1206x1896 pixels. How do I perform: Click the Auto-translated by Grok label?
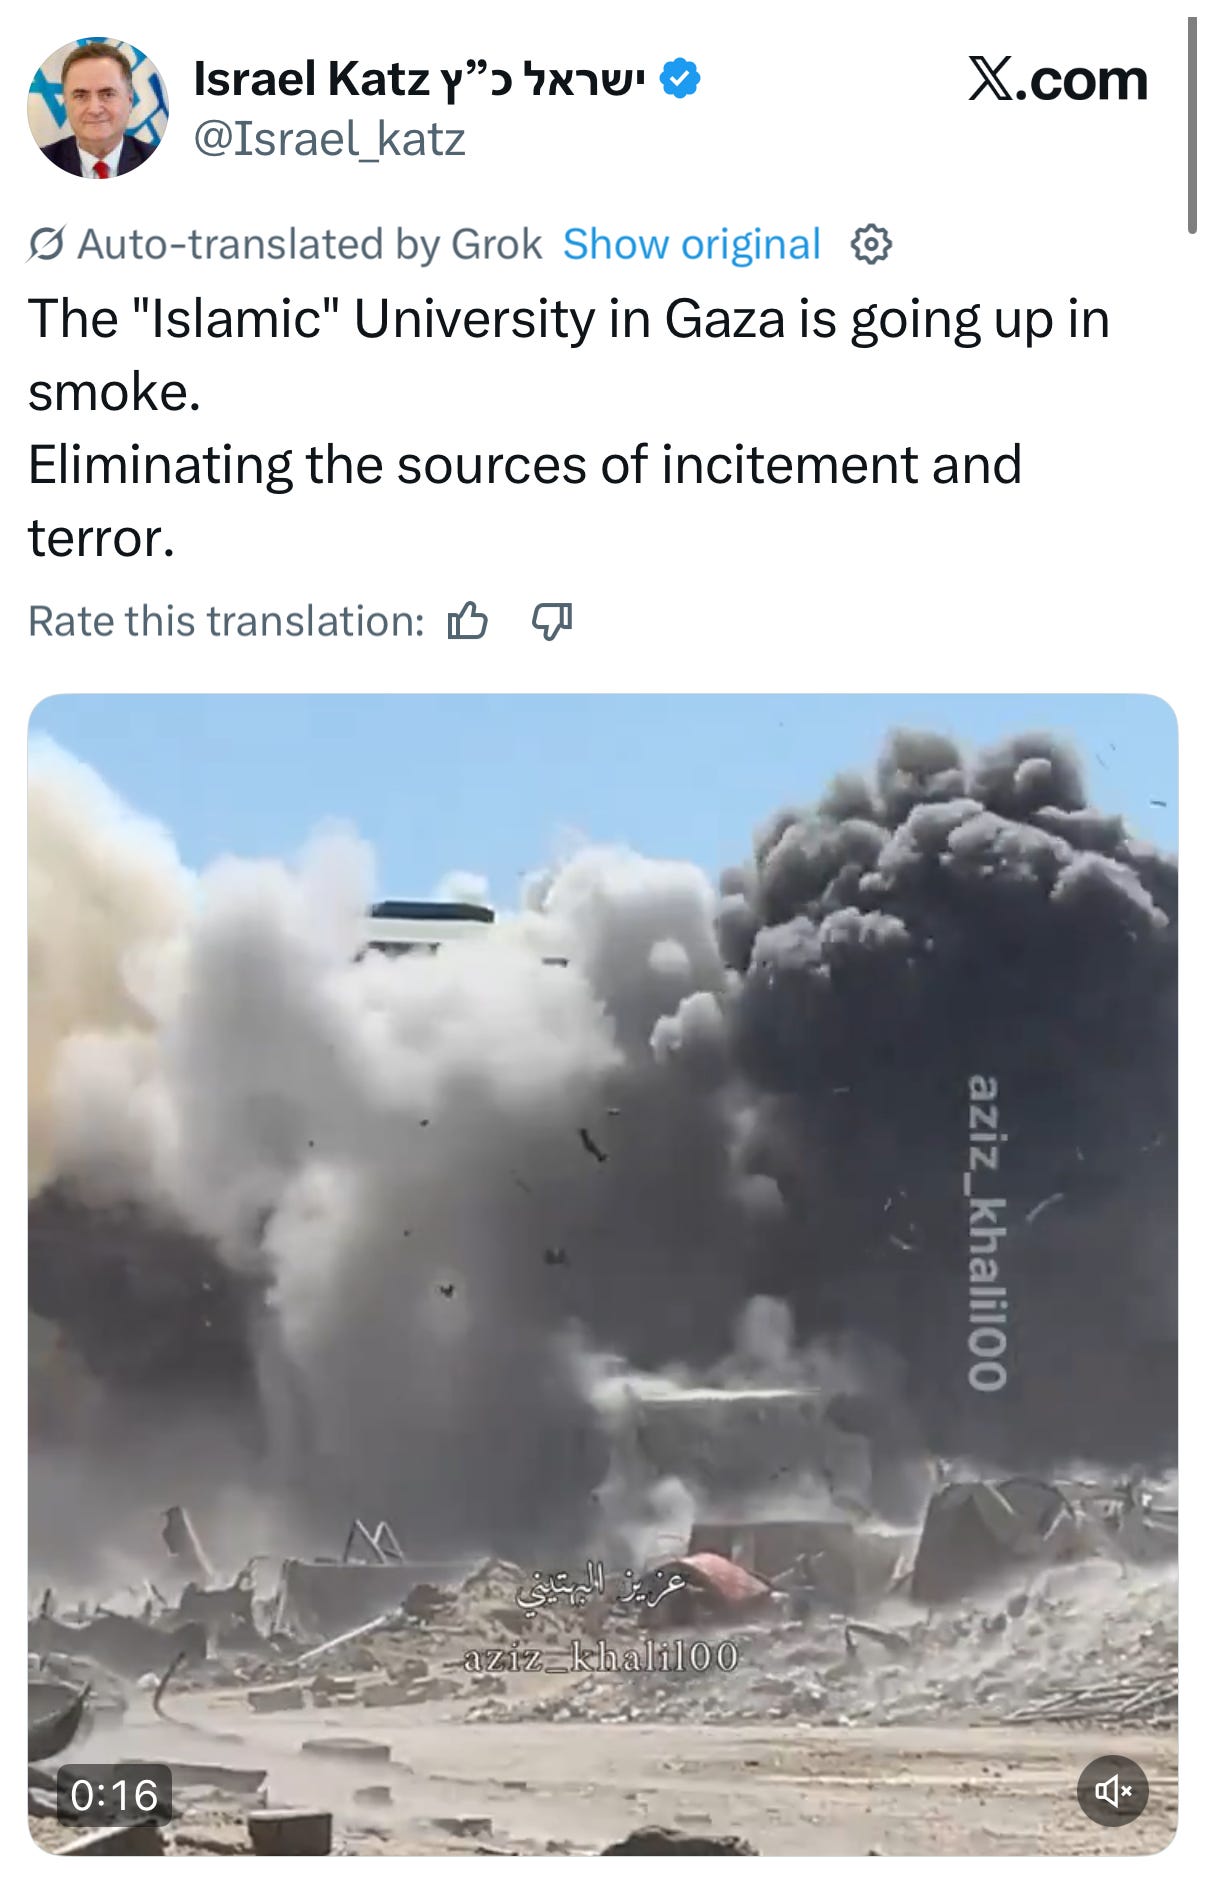tap(309, 244)
